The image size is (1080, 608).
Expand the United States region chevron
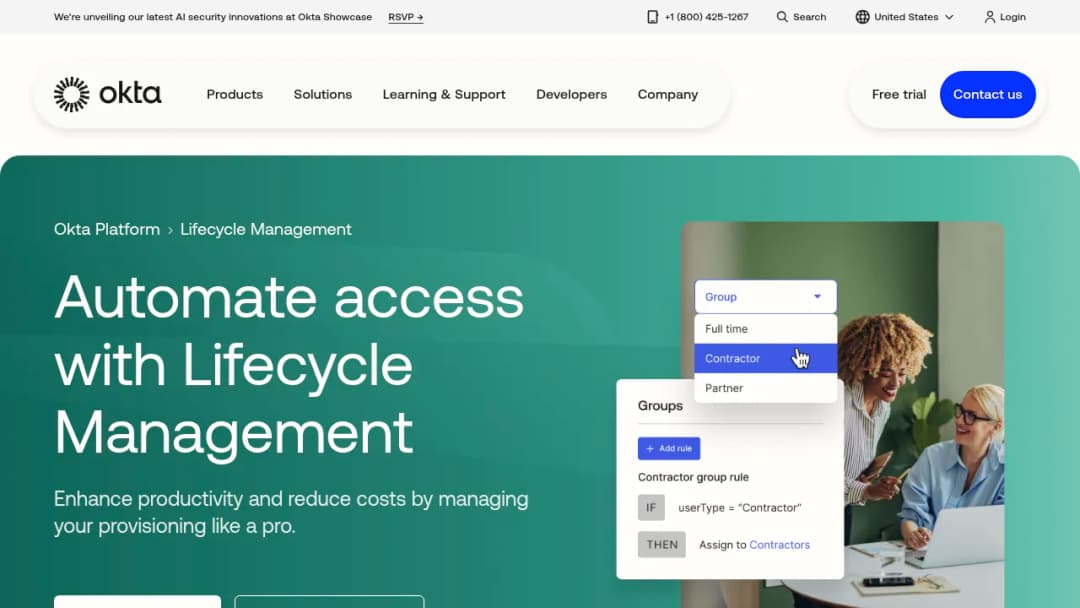point(949,17)
